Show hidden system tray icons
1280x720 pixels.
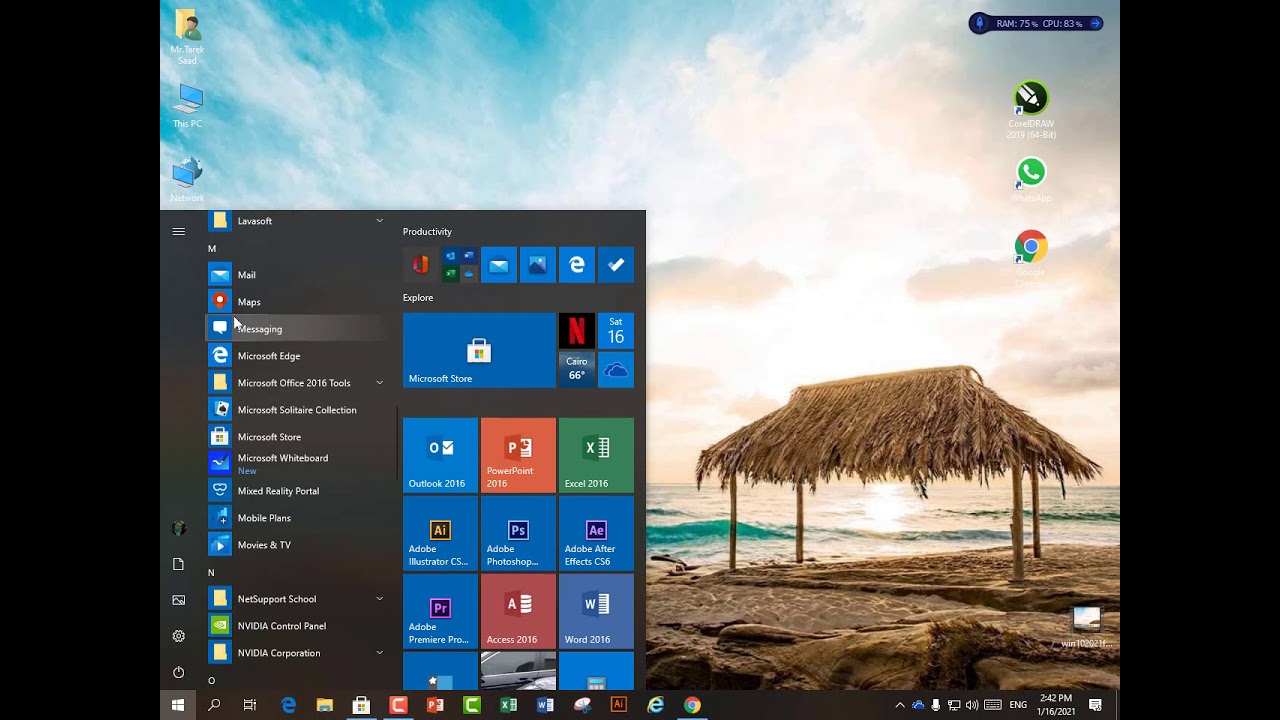point(900,705)
